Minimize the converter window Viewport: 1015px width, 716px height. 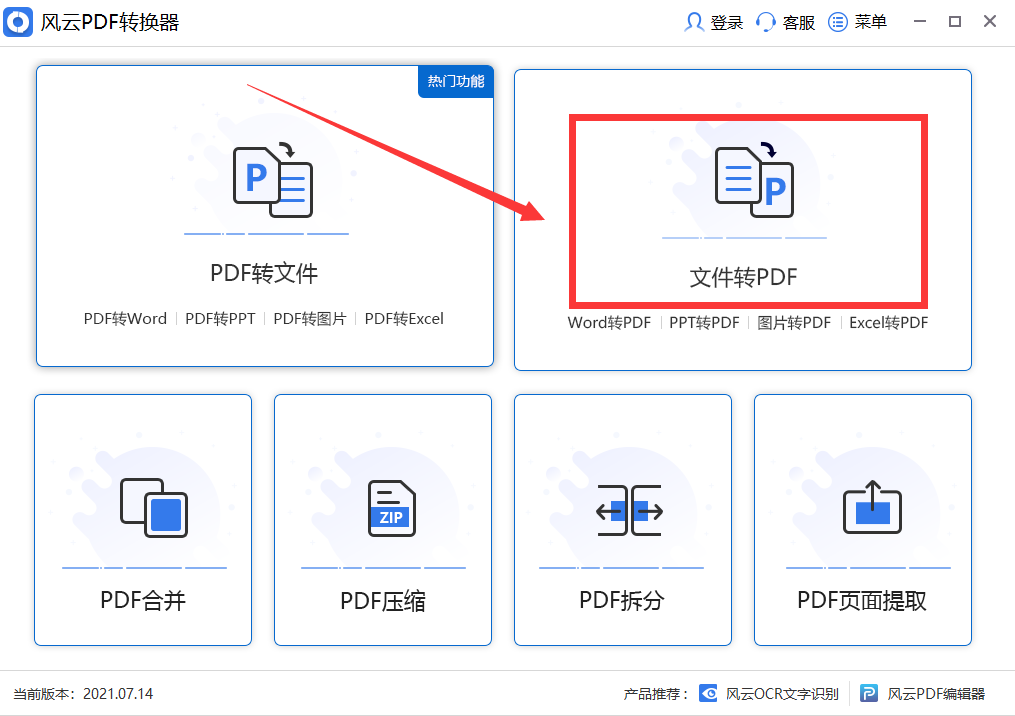tap(920, 21)
